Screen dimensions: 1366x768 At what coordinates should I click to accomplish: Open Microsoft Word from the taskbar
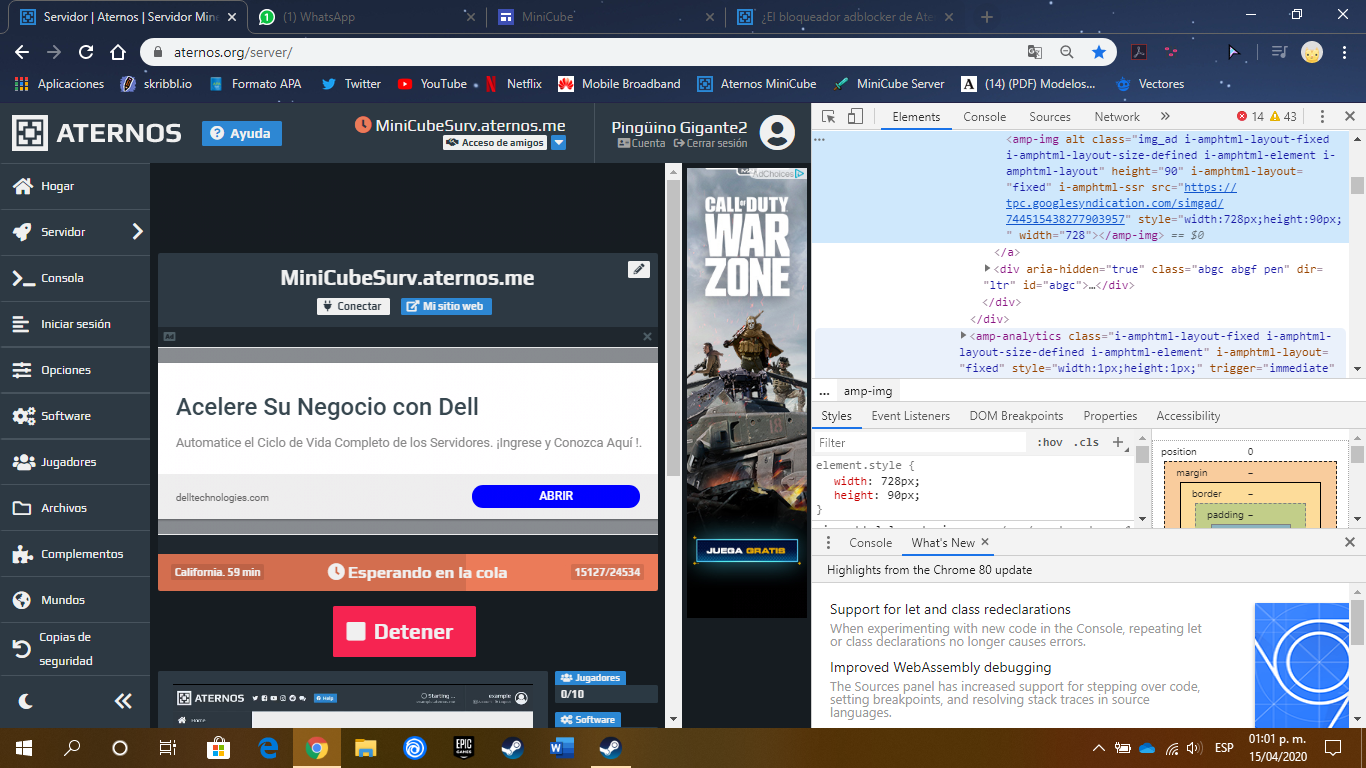pyautogui.click(x=561, y=747)
